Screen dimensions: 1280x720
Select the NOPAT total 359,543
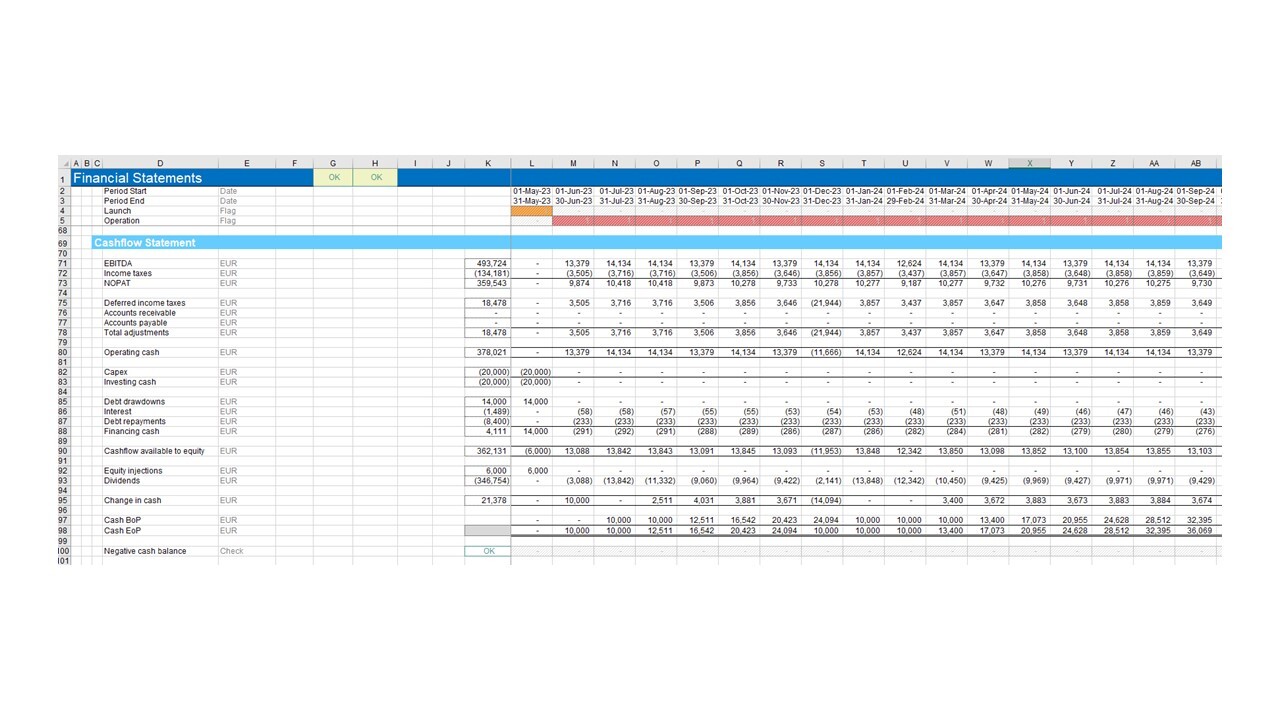(487, 283)
